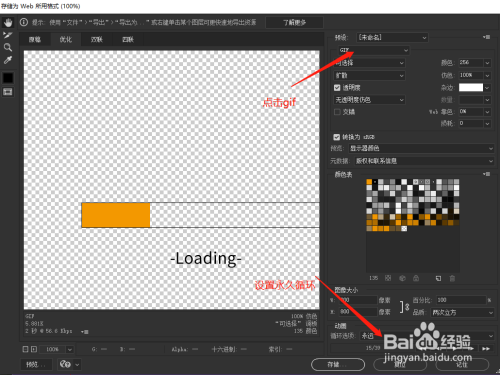
Task: Click the 了解更多 learn more button
Action: click(x=294, y=23)
